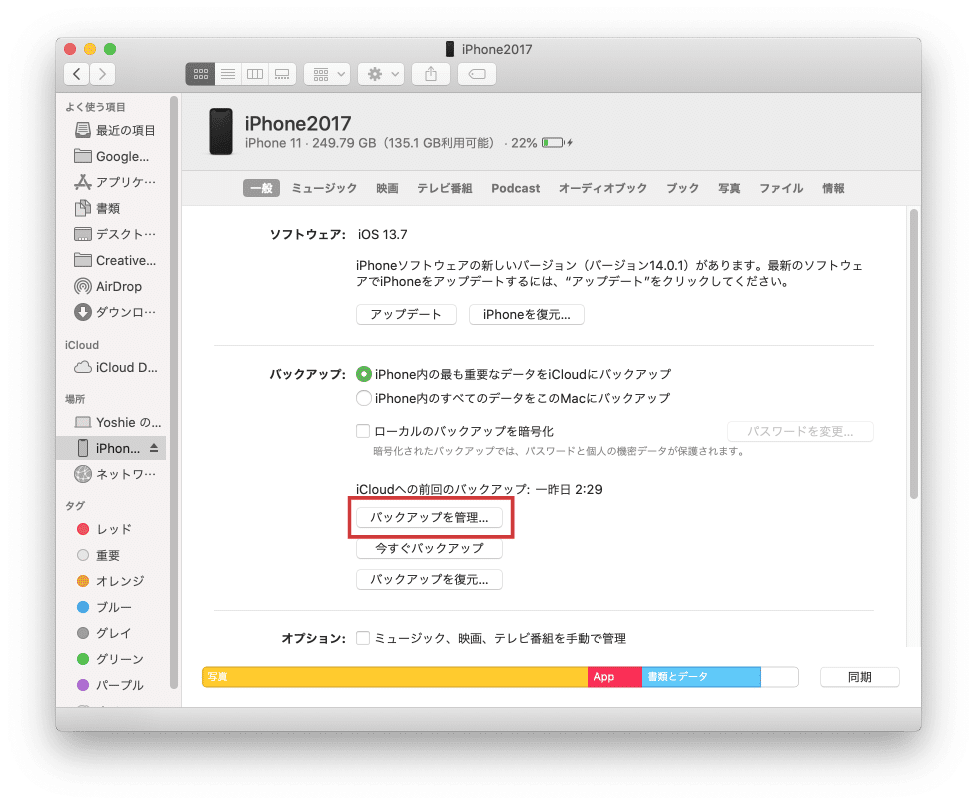This screenshot has height=805, width=977.
Task: Switch to the ファイル tab
Action: [x=781, y=188]
